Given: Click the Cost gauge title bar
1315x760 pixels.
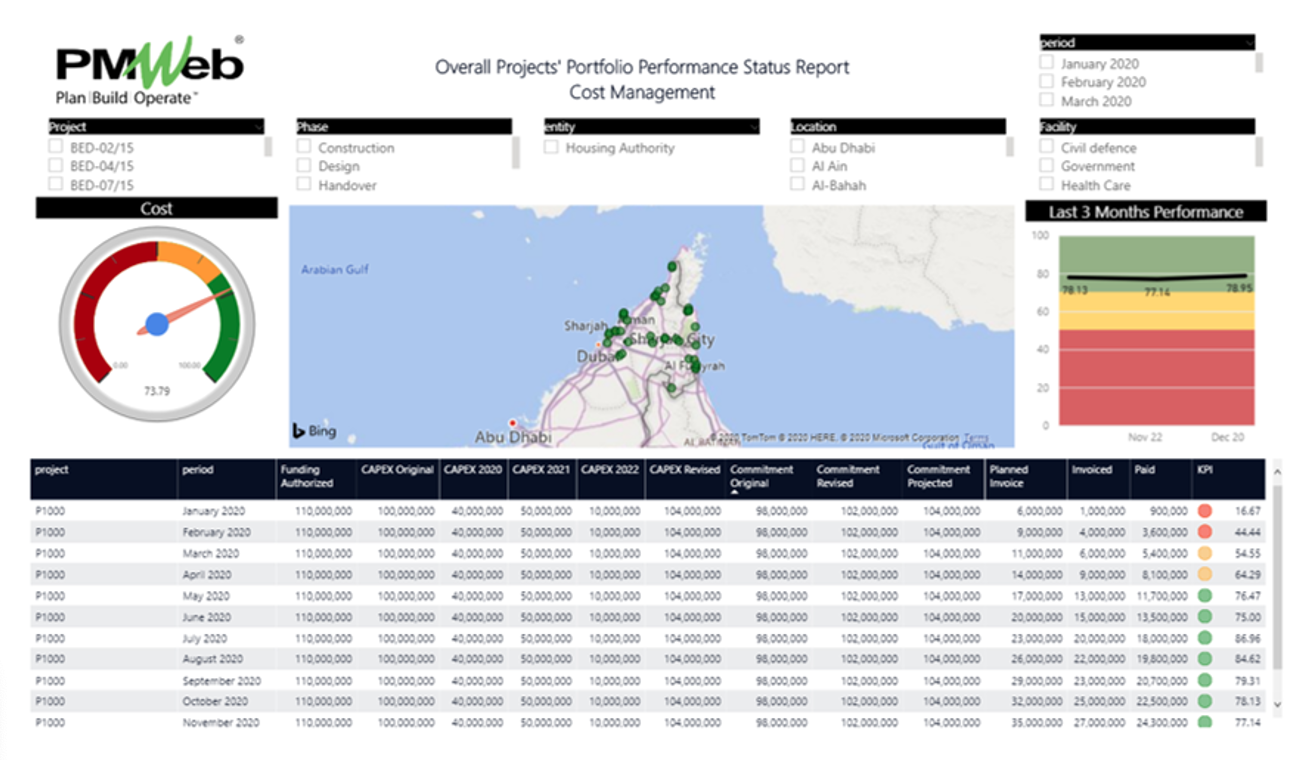Looking at the screenshot, I should coord(156,209).
